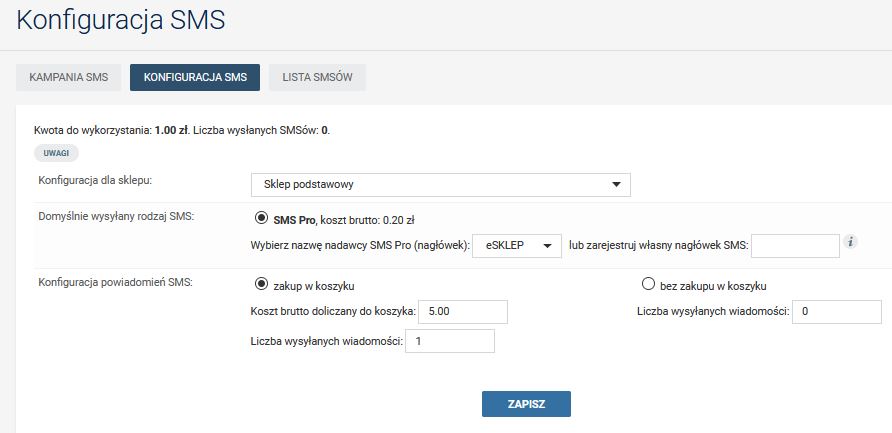Image resolution: width=892 pixels, height=433 pixels.
Task: Expand the Sklep podstawowy dropdown
Action: [440, 184]
